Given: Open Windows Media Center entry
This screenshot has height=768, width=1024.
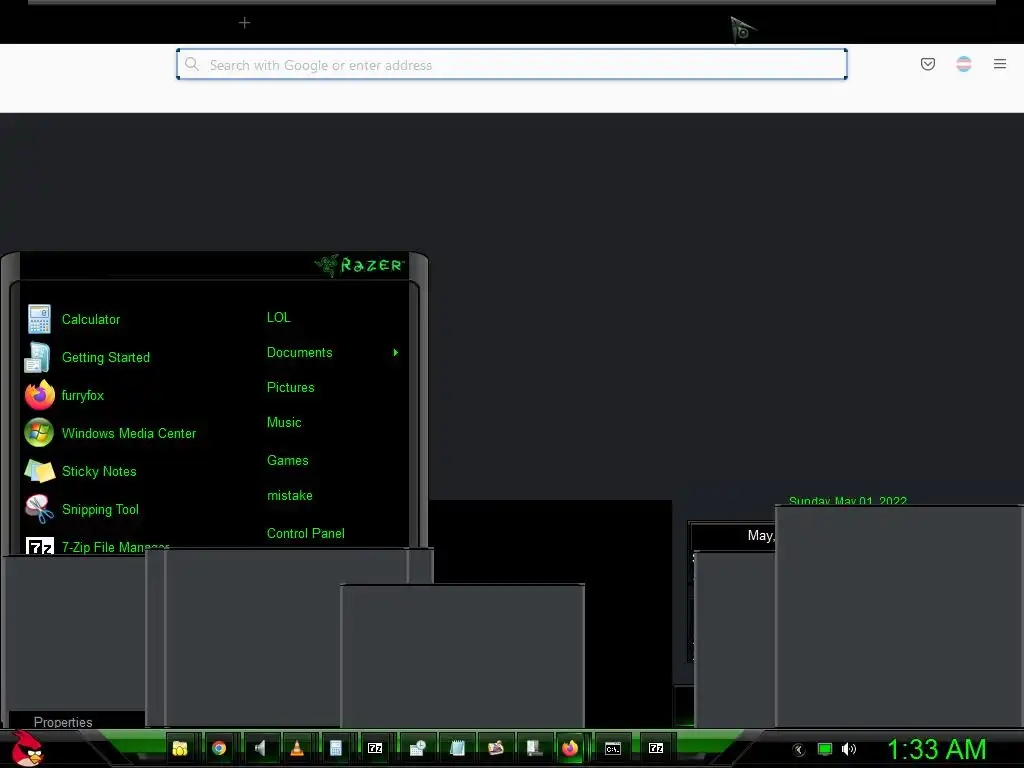Looking at the screenshot, I should point(128,433).
